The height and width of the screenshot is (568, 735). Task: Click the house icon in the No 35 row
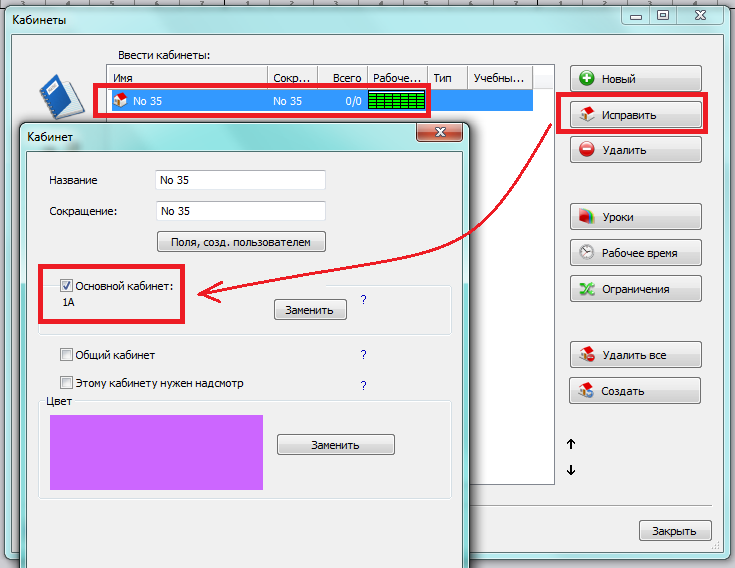[120, 100]
